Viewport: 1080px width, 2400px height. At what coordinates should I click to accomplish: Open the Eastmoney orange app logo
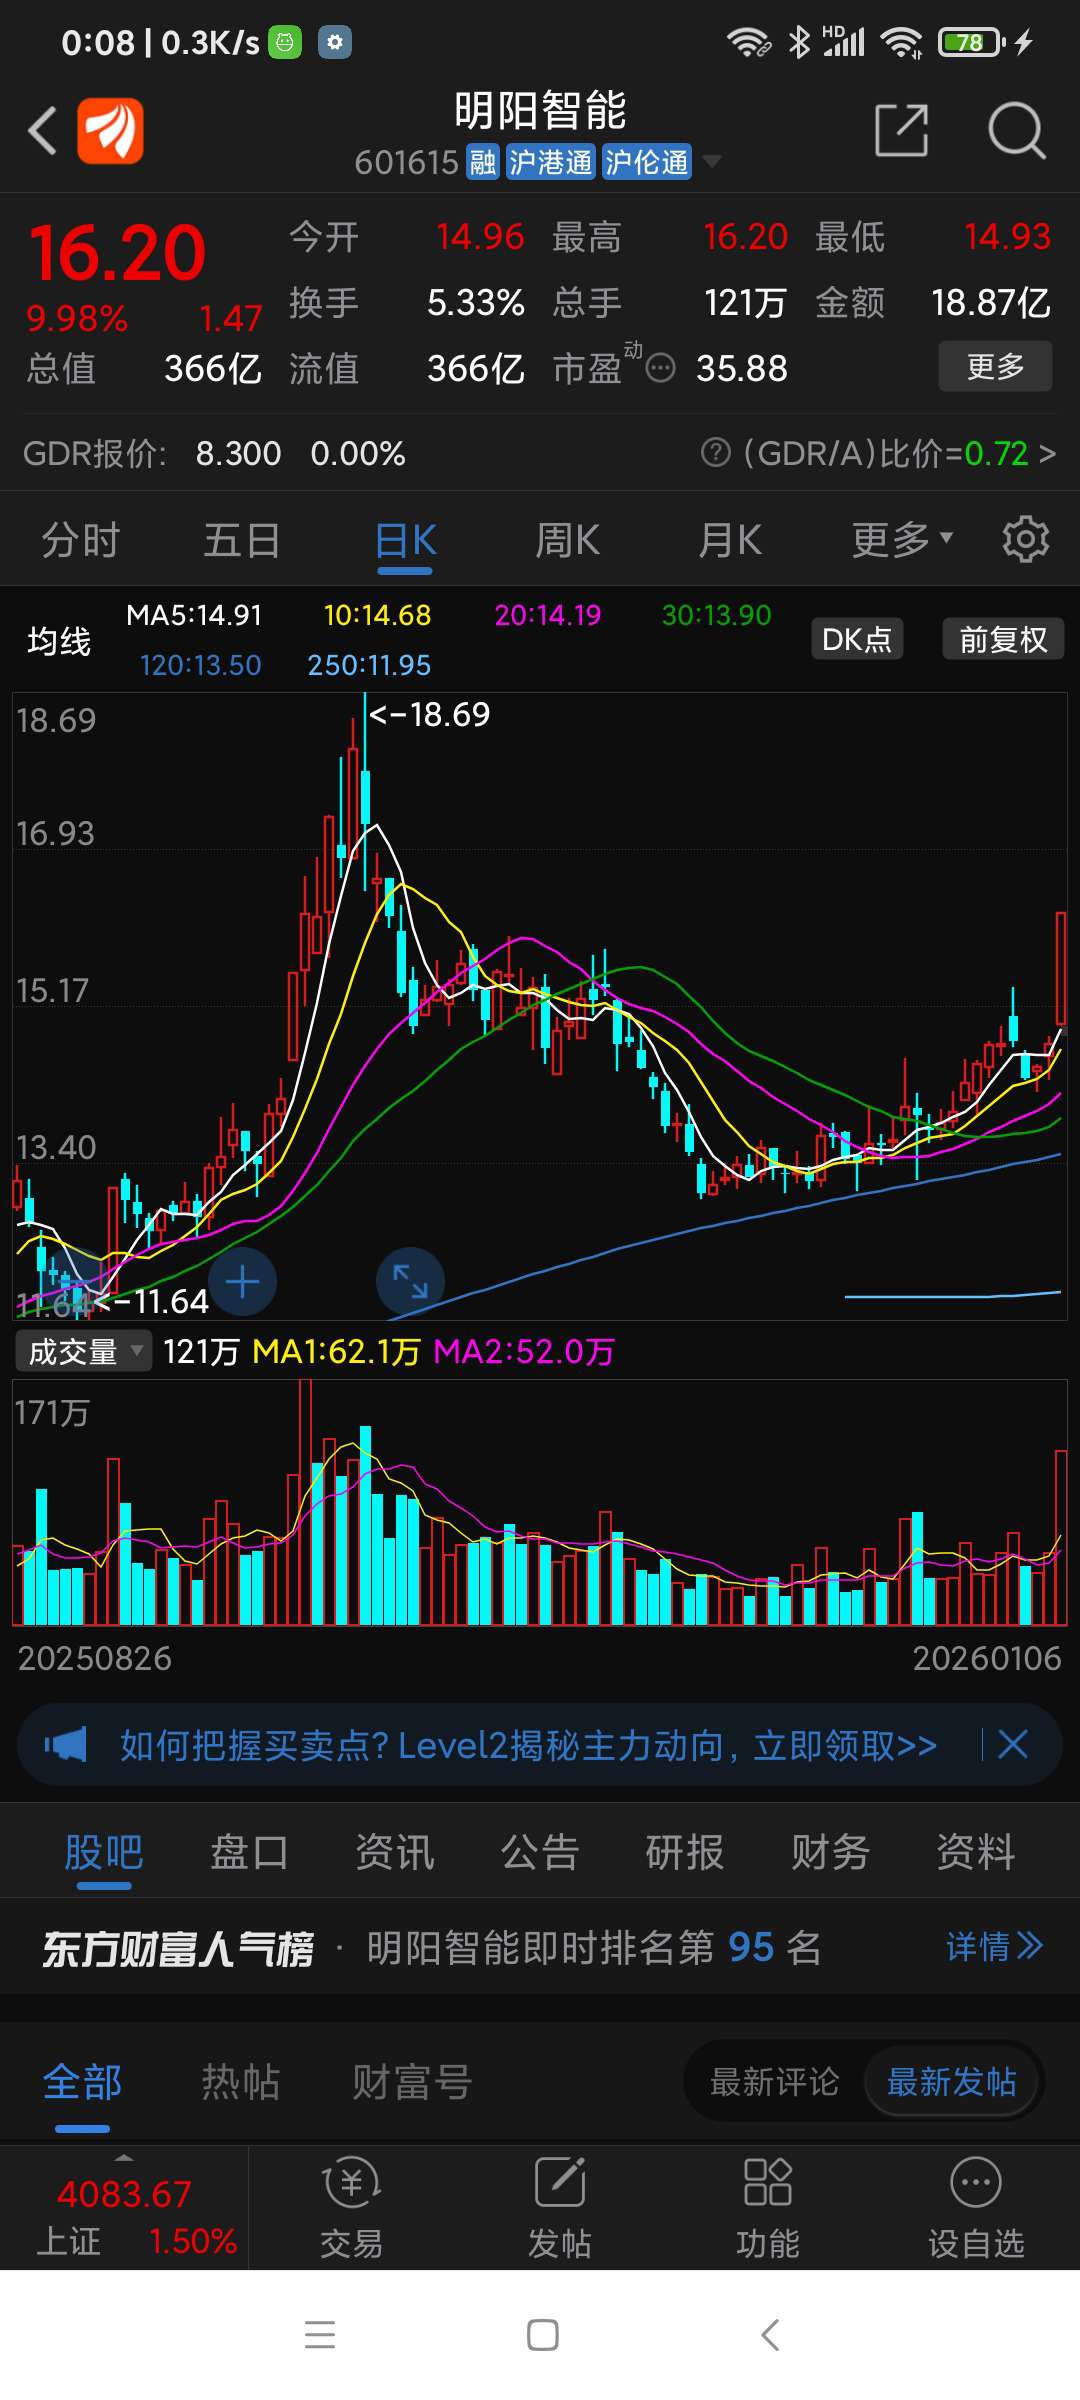110,130
